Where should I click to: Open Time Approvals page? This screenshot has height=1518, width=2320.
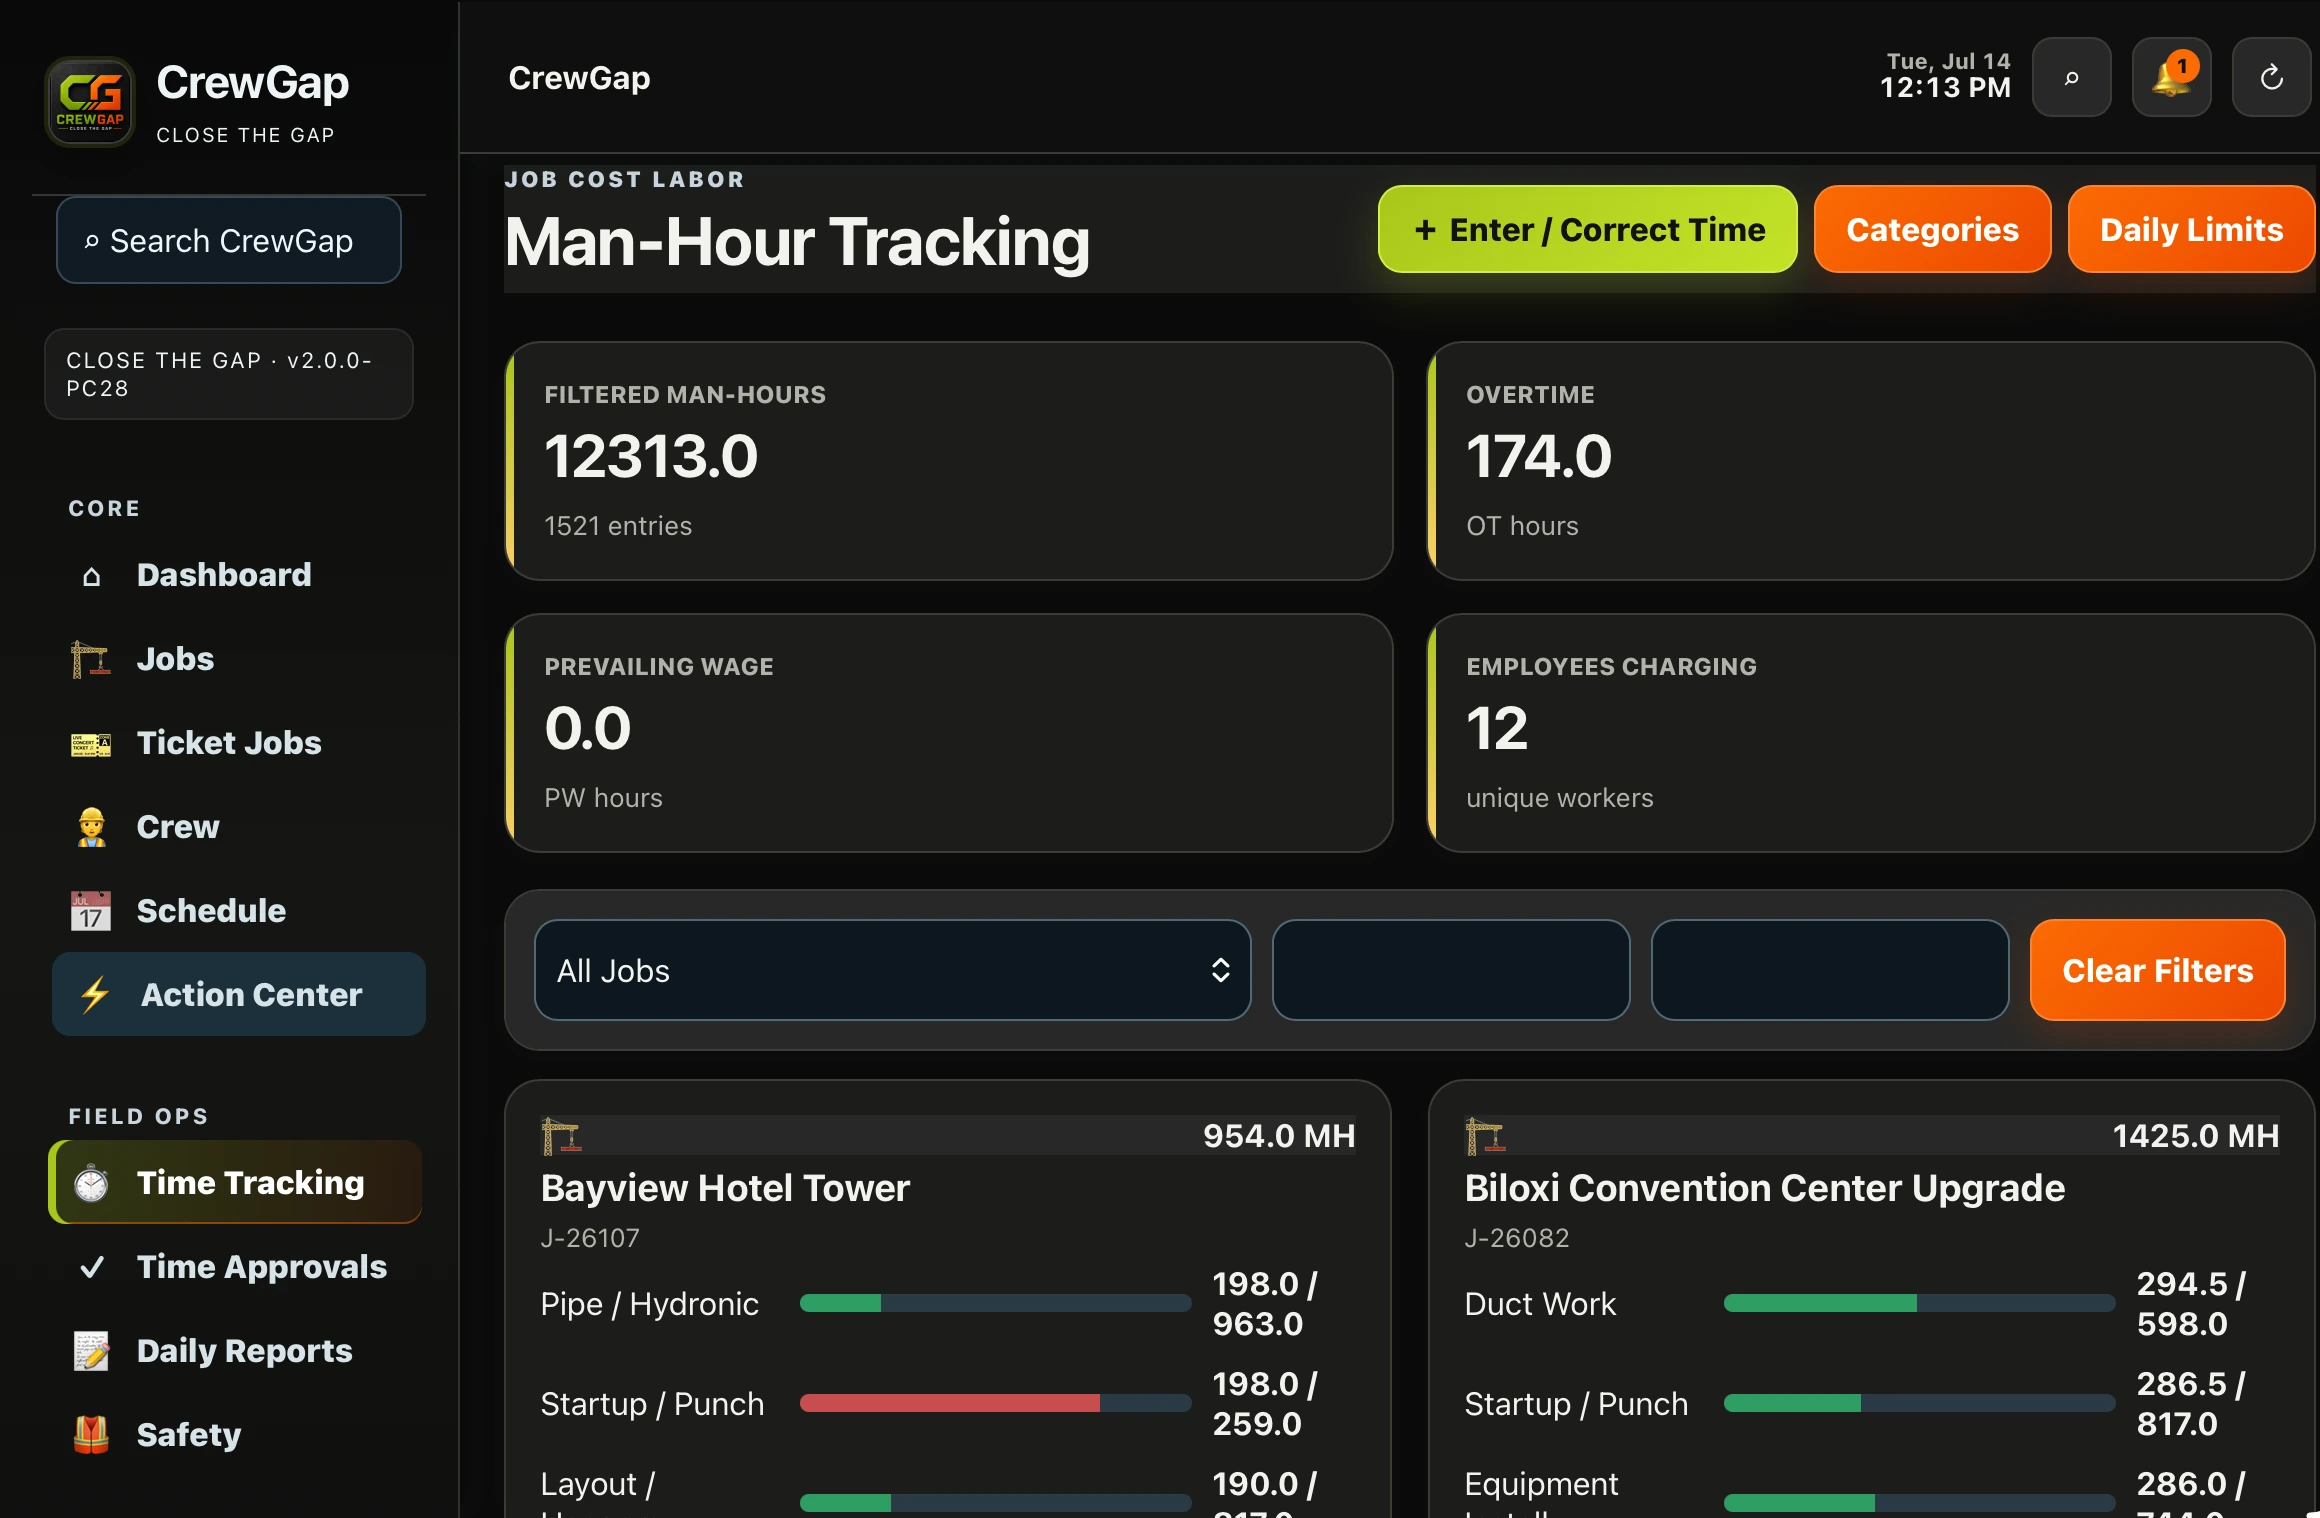(x=239, y=1267)
